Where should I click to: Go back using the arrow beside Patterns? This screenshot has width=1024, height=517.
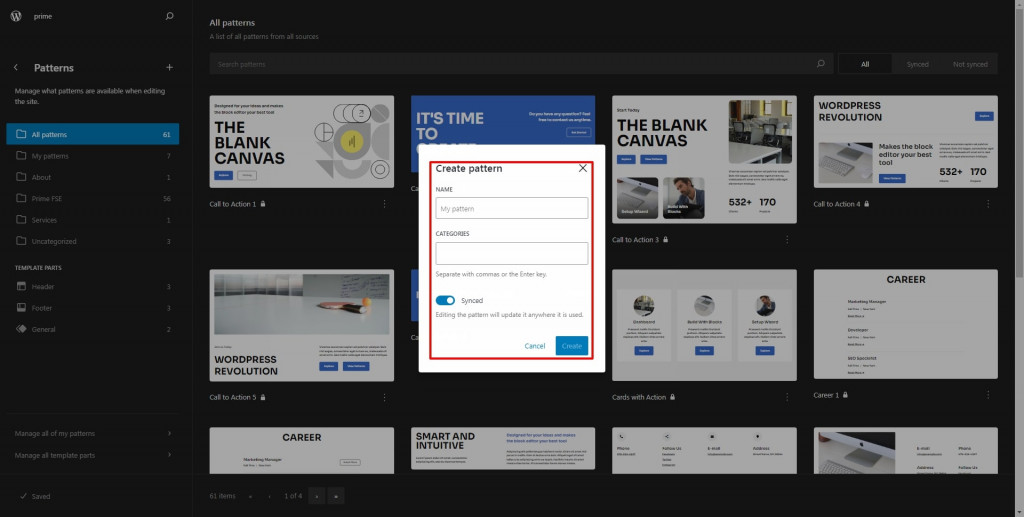coord(16,67)
